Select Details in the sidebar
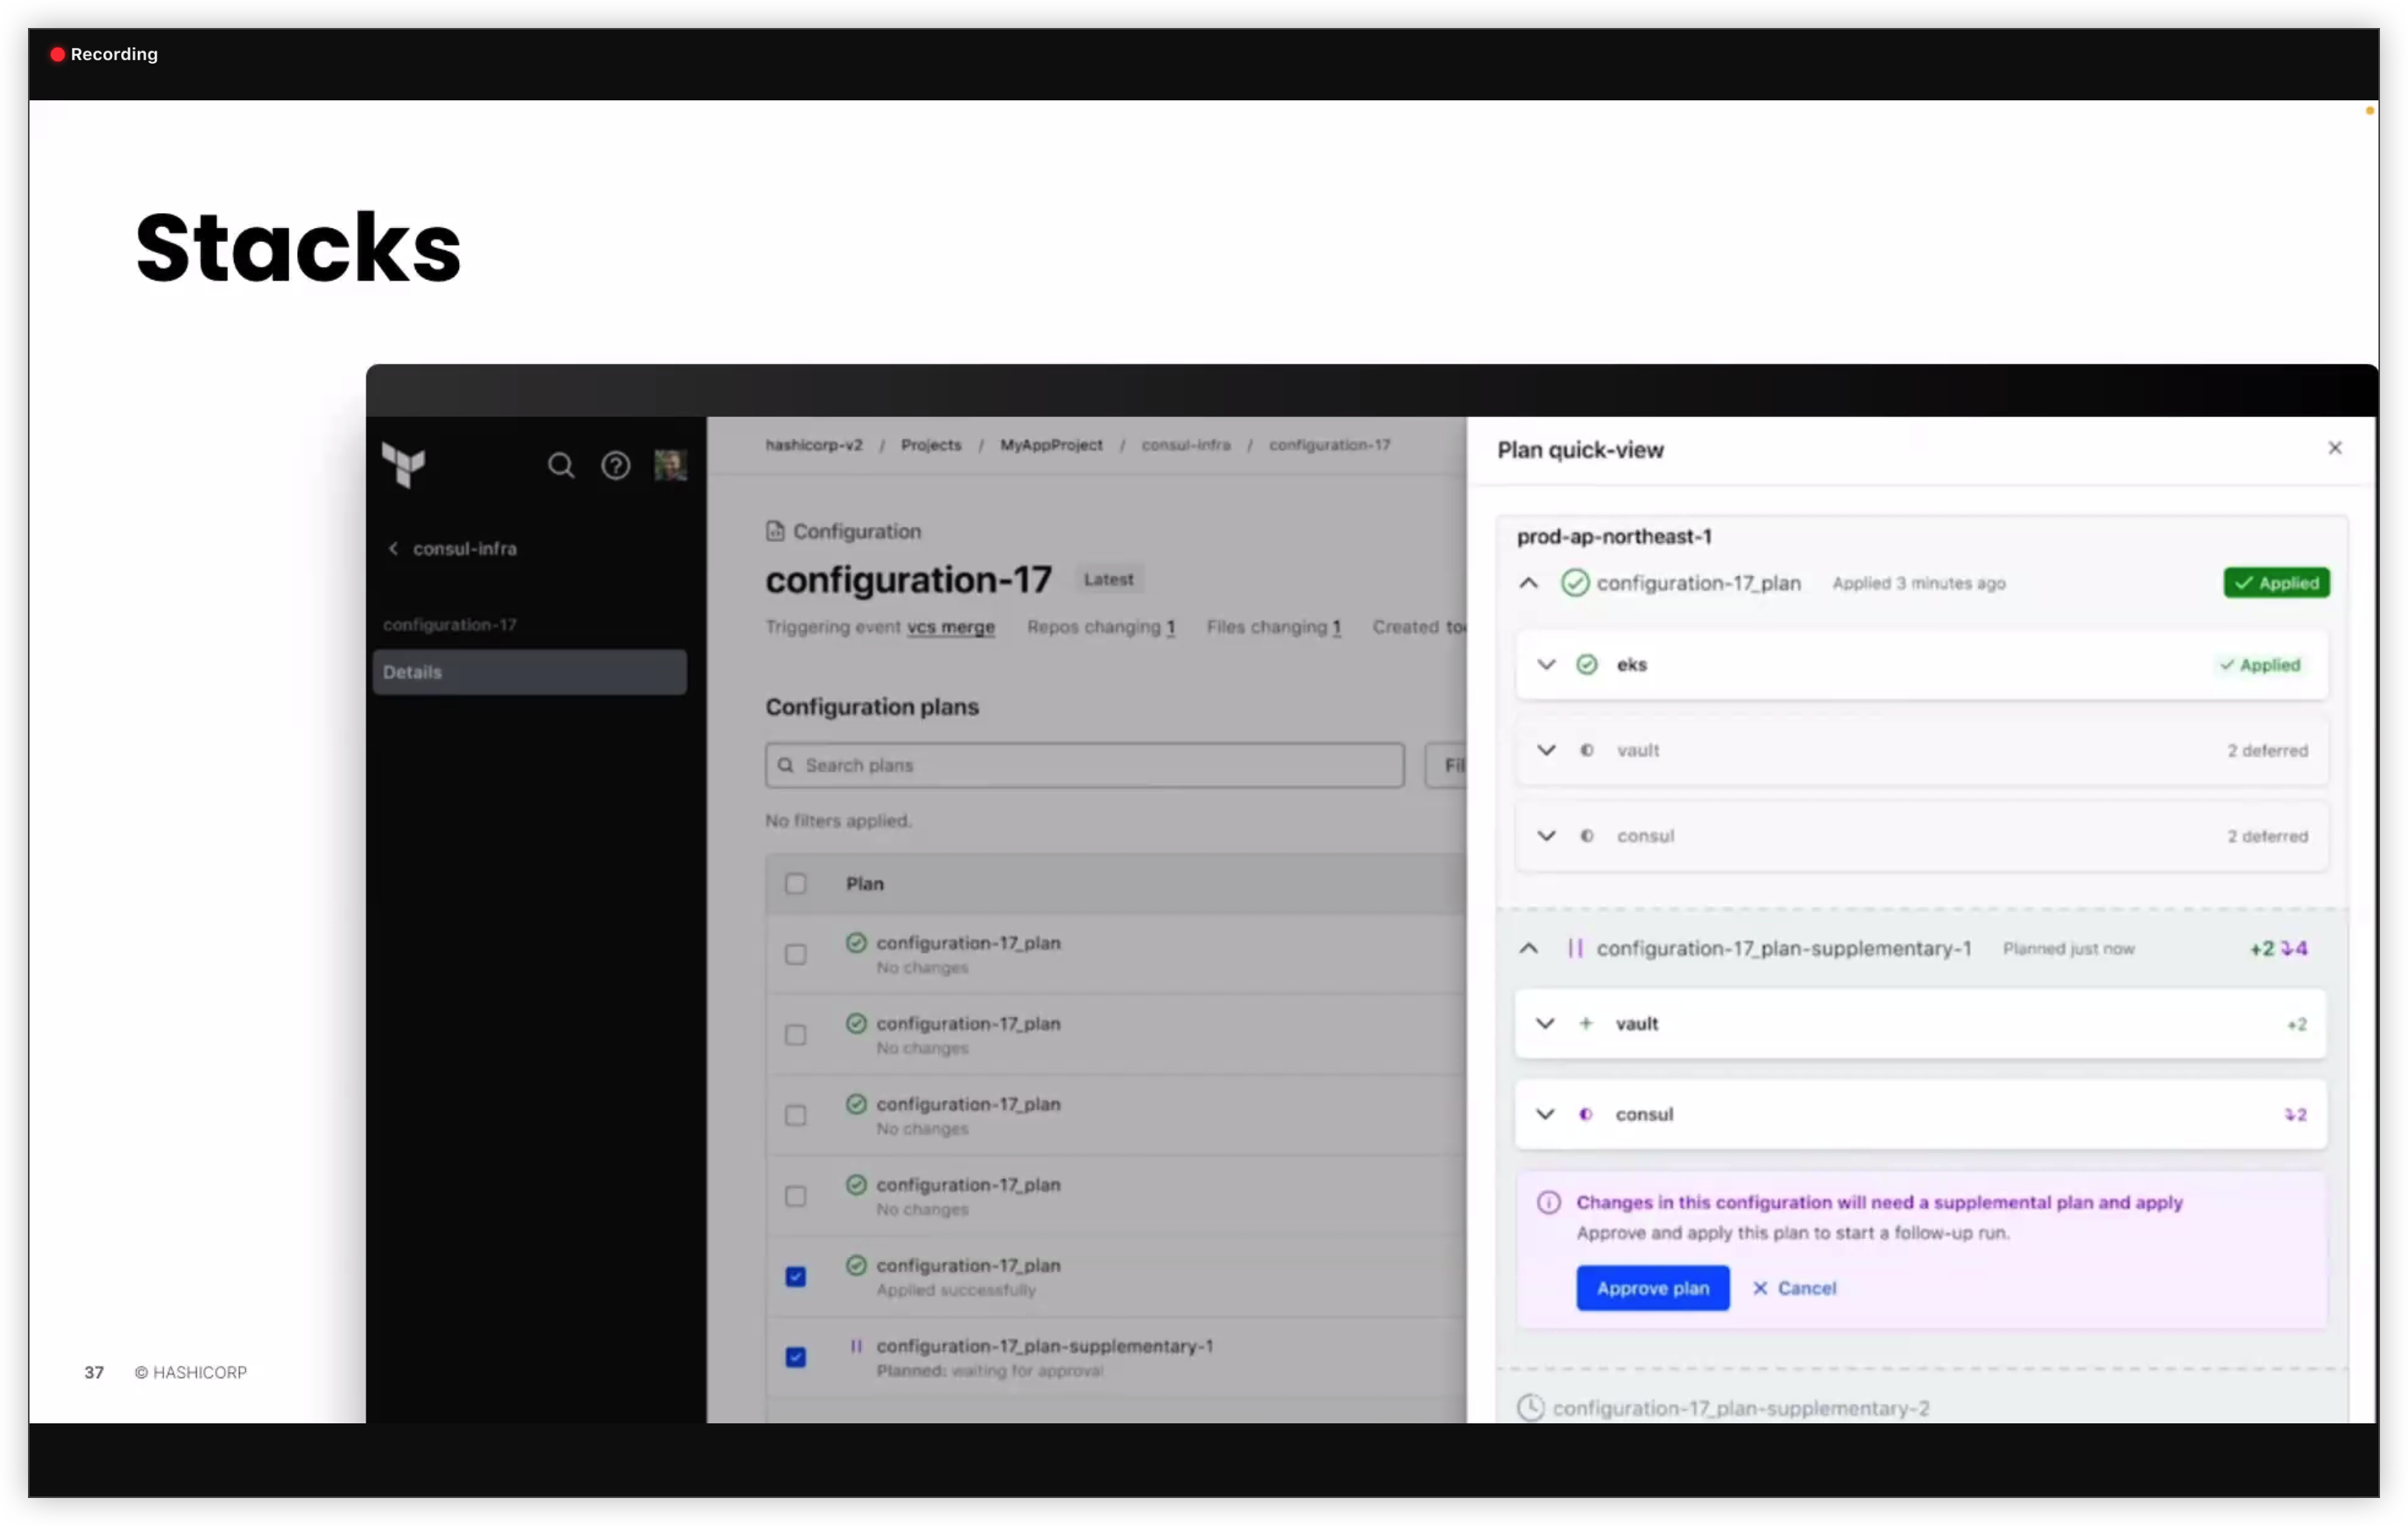This screenshot has width=2408, height=1526. tap(529, 672)
